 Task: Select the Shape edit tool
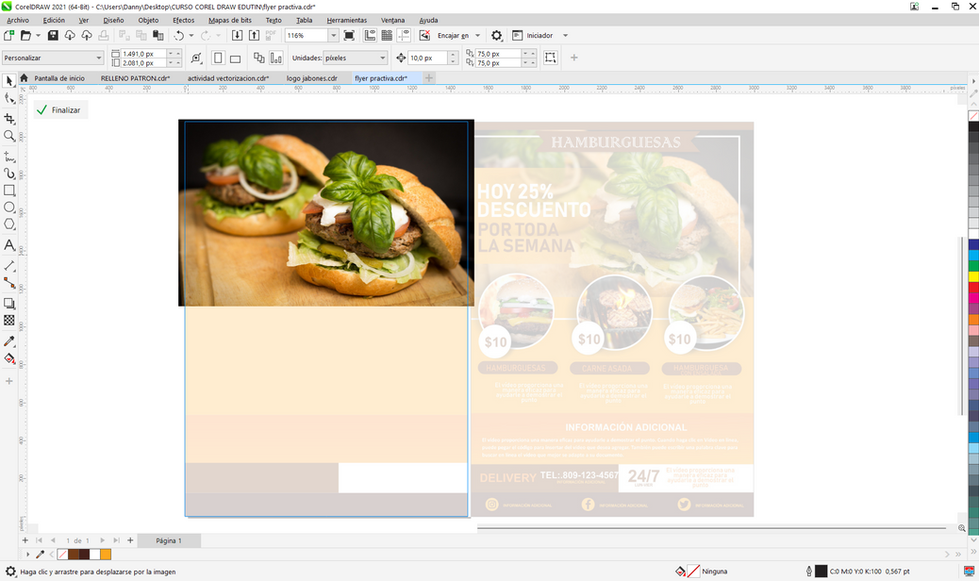click(x=9, y=99)
